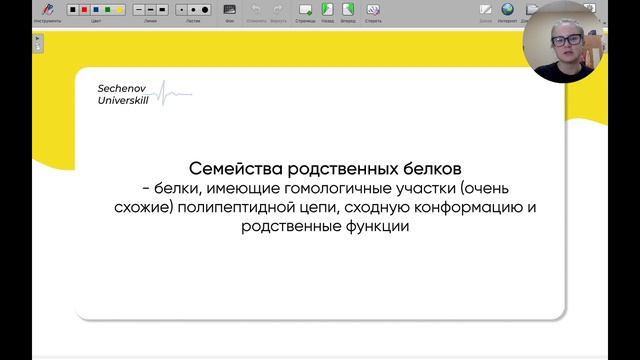Select the red pen color
640x360 pixels.
tap(84, 9)
